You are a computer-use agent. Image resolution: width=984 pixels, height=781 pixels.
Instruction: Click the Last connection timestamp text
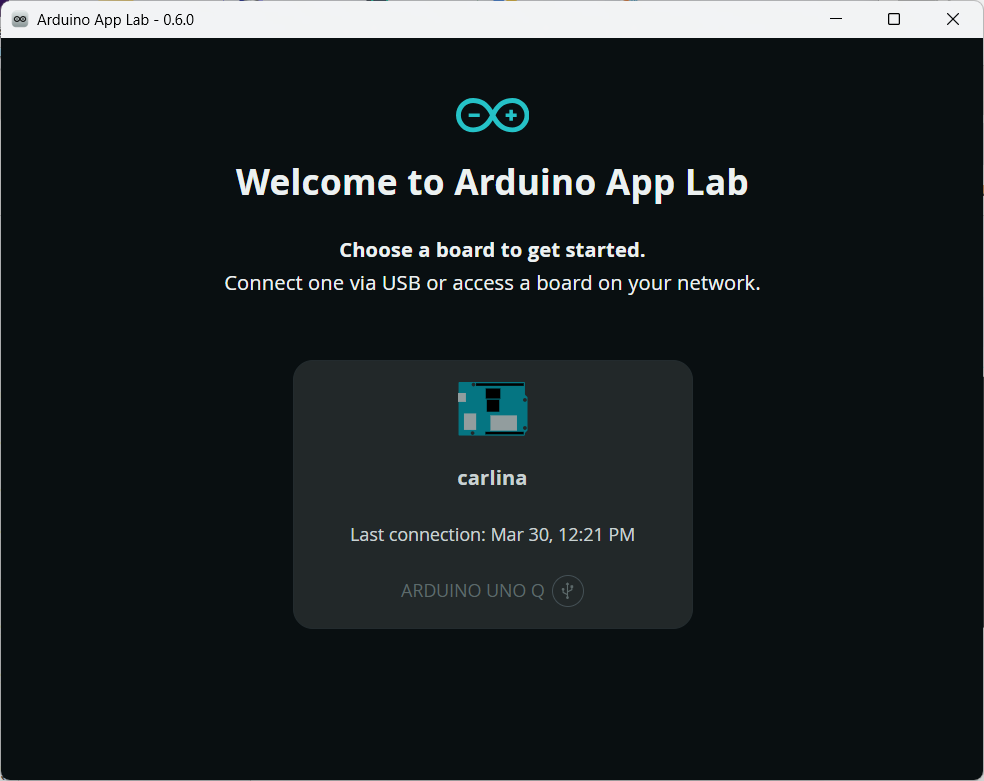pyautogui.click(x=492, y=535)
